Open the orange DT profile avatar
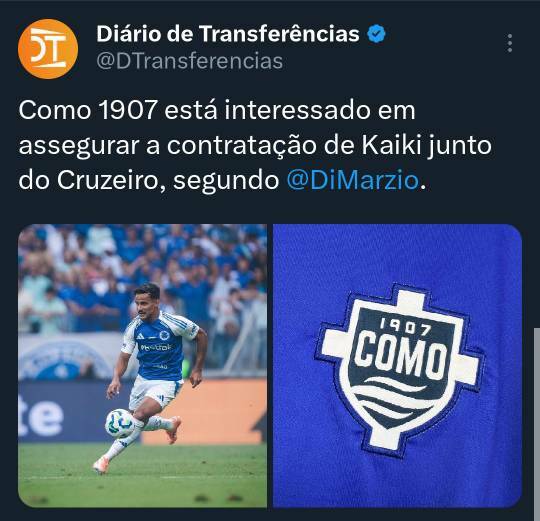540x521 pixels. click(x=48, y=49)
